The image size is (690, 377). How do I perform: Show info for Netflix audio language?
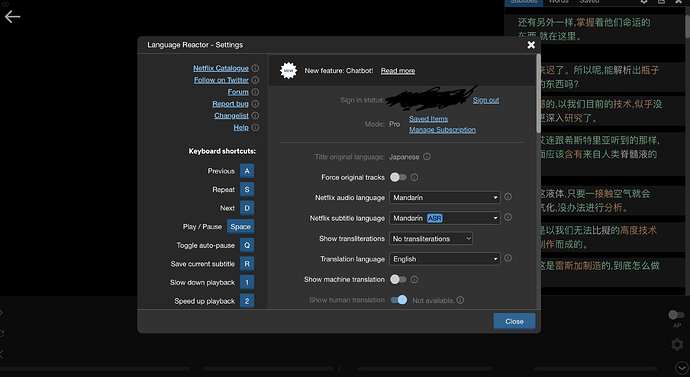click(x=508, y=197)
